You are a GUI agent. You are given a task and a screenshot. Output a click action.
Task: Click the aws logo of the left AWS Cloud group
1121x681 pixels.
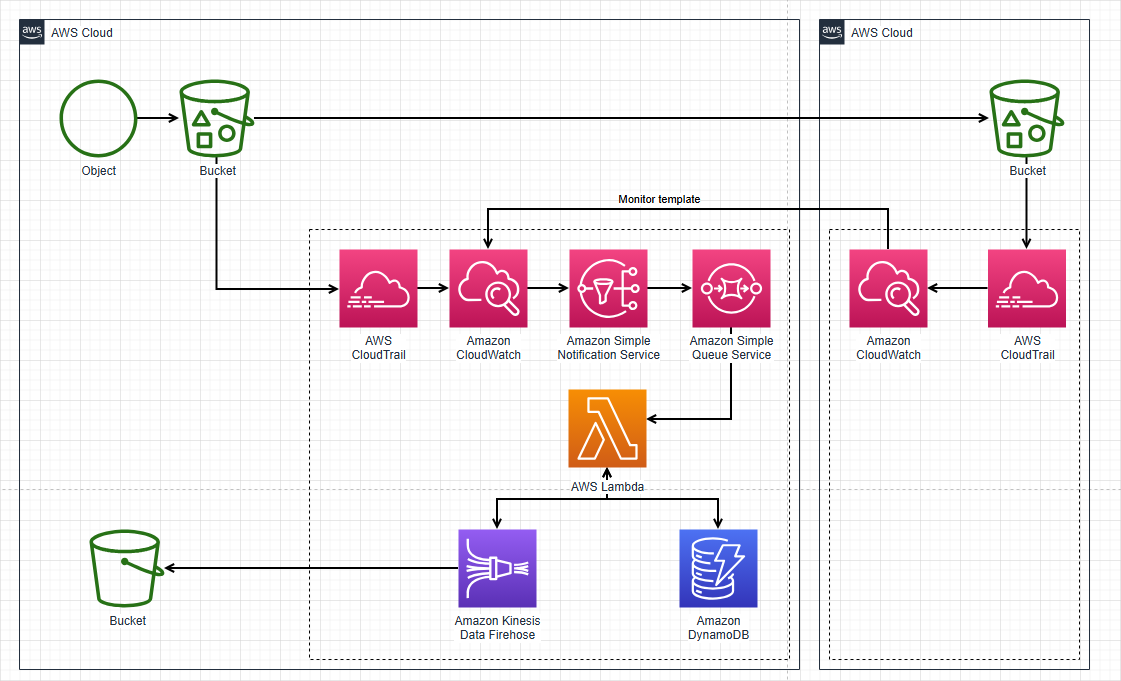[32, 32]
